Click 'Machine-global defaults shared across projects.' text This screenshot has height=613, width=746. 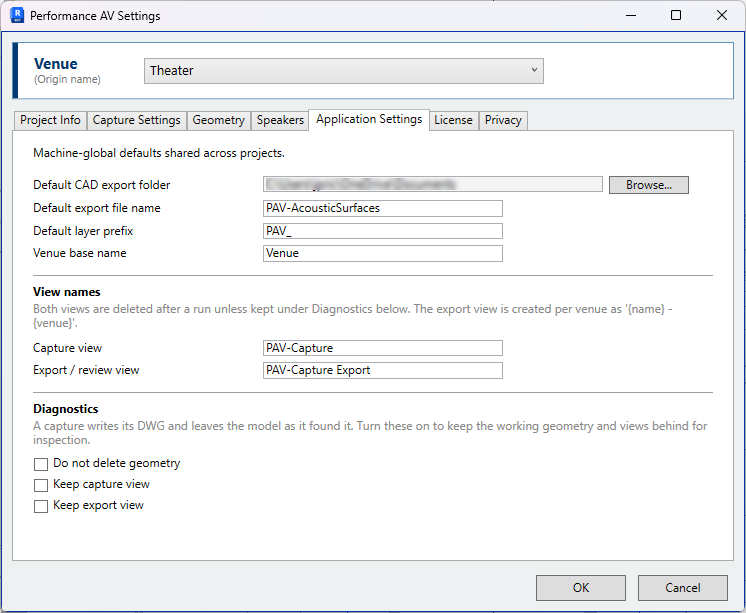point(159,153)
